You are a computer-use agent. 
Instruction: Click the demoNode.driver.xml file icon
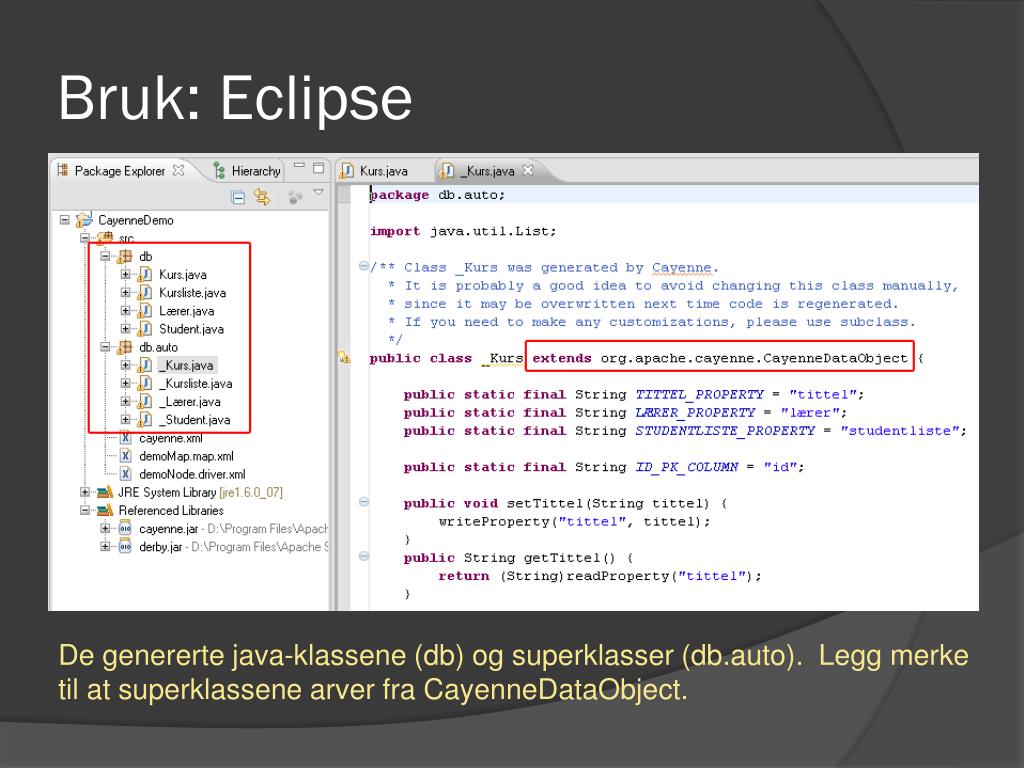click(125, 474)
